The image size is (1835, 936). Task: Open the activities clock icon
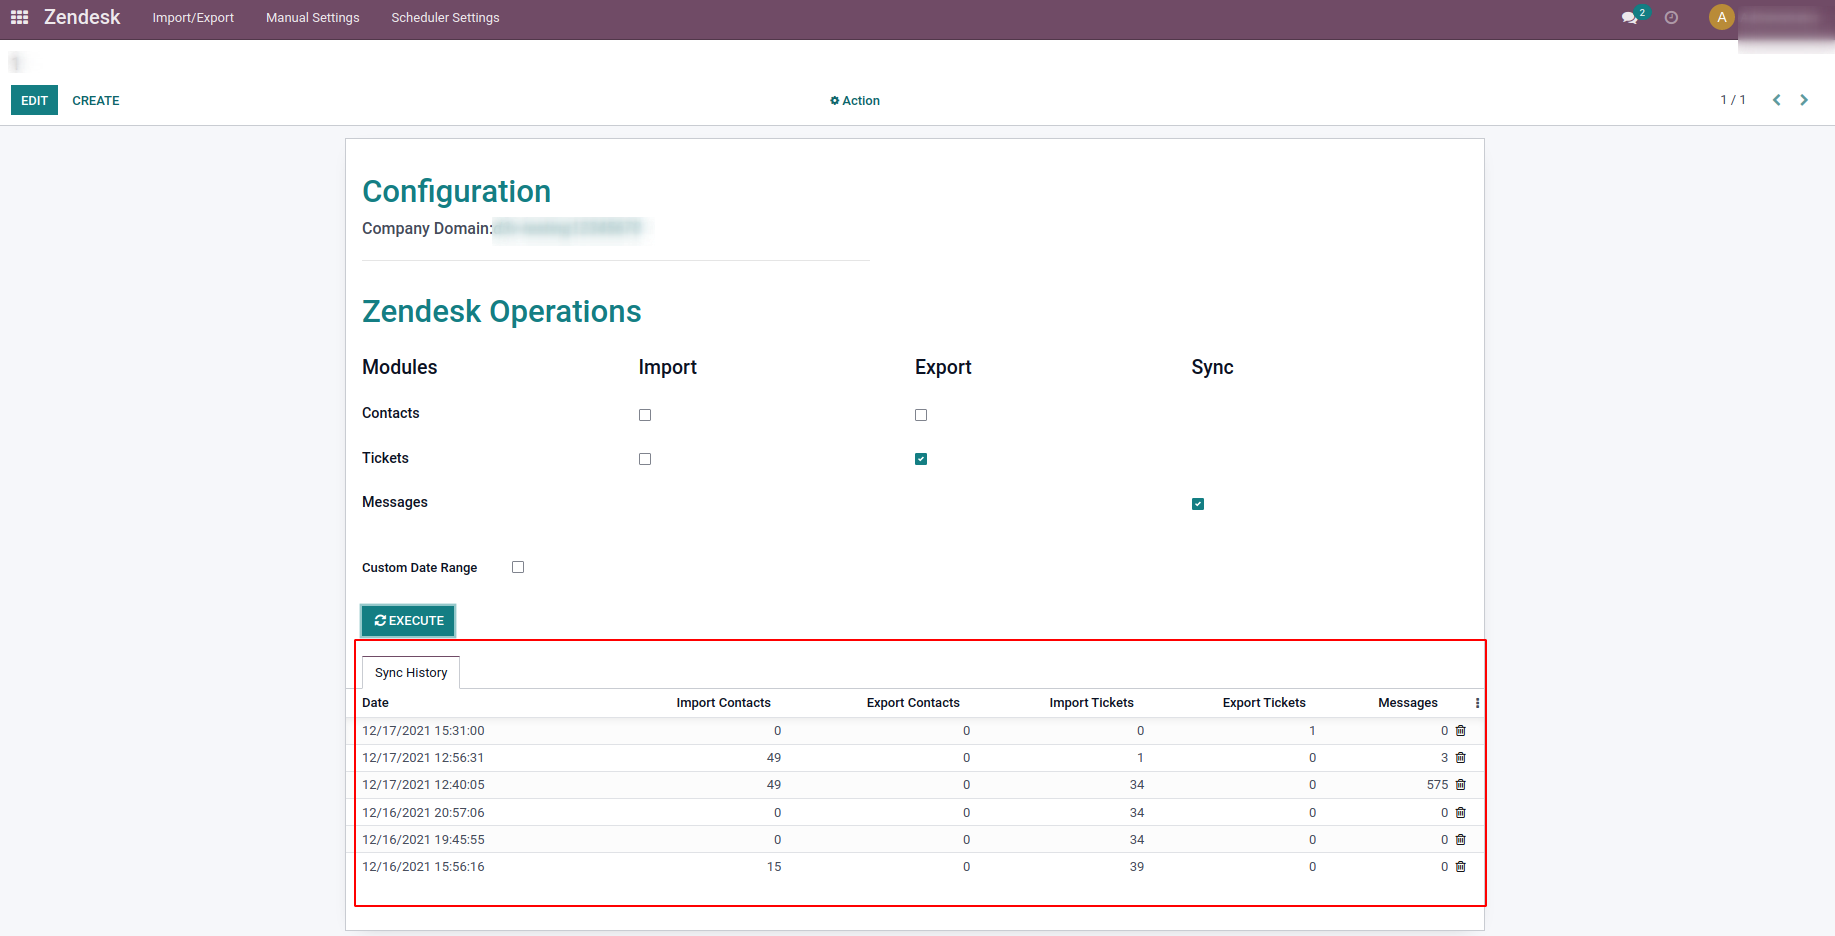pos(1671,18)
